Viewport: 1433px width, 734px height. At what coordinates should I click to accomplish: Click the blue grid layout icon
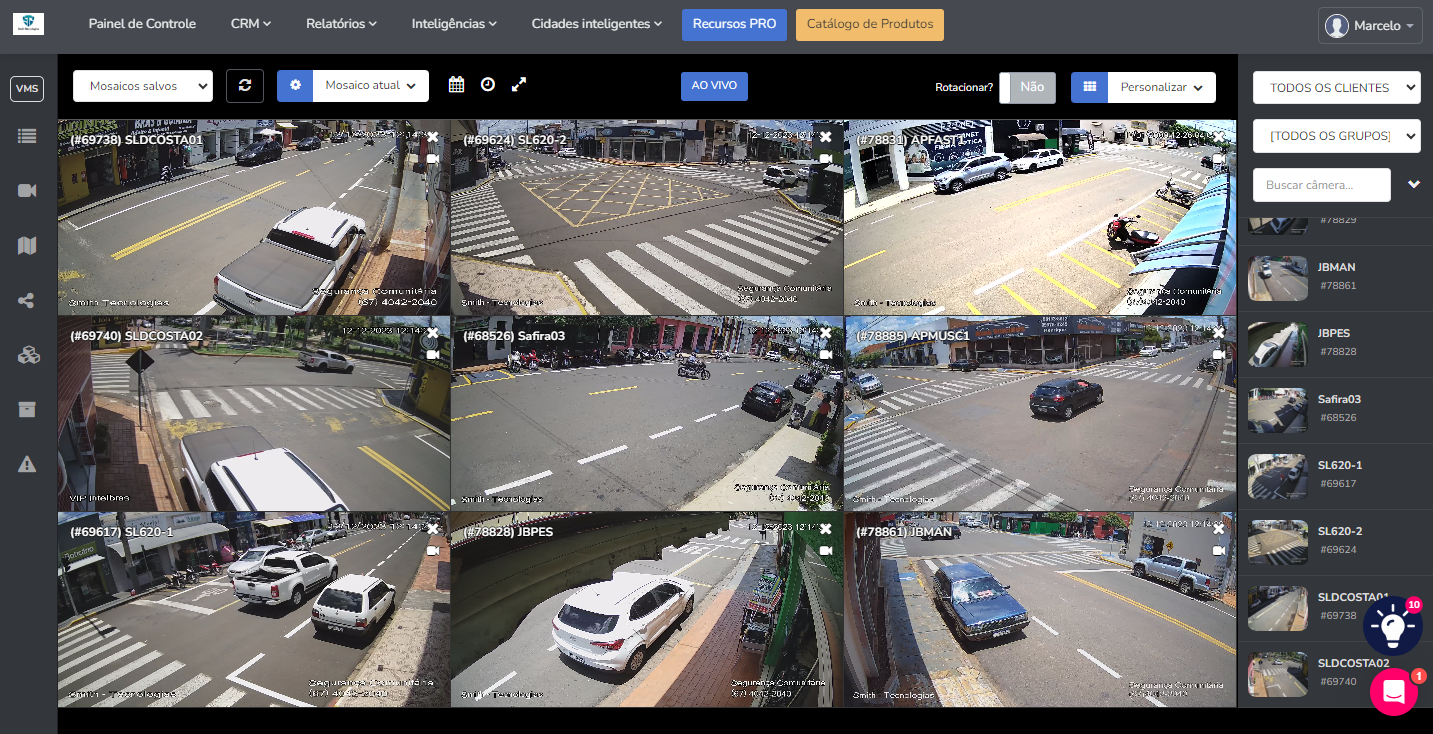1089,87
